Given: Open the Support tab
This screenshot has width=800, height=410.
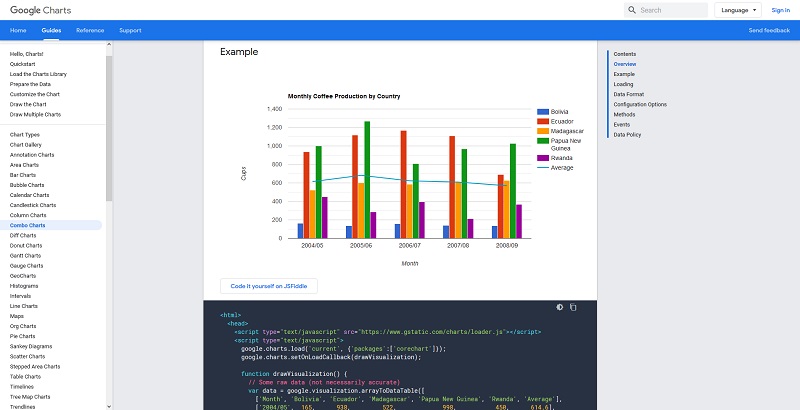Looking at the screenshot, I should point(130,30).
